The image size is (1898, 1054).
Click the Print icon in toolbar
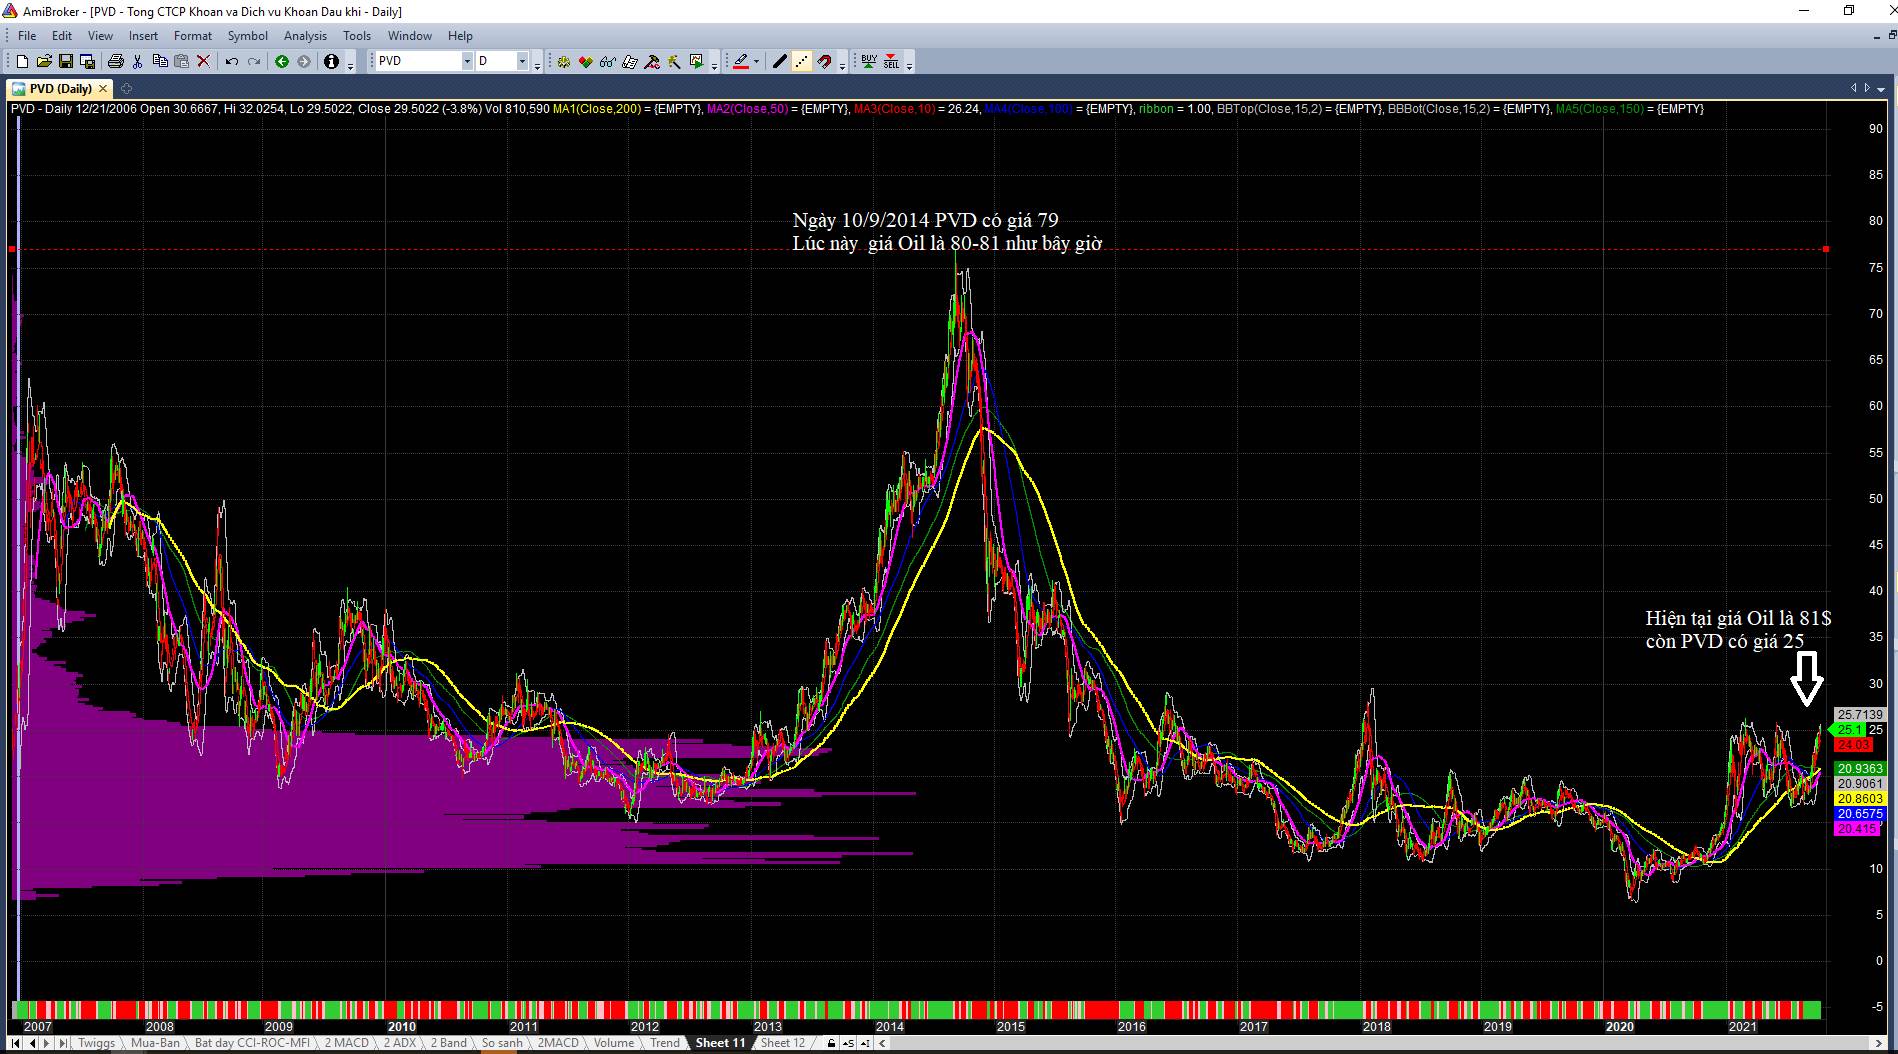pos(115,62)
